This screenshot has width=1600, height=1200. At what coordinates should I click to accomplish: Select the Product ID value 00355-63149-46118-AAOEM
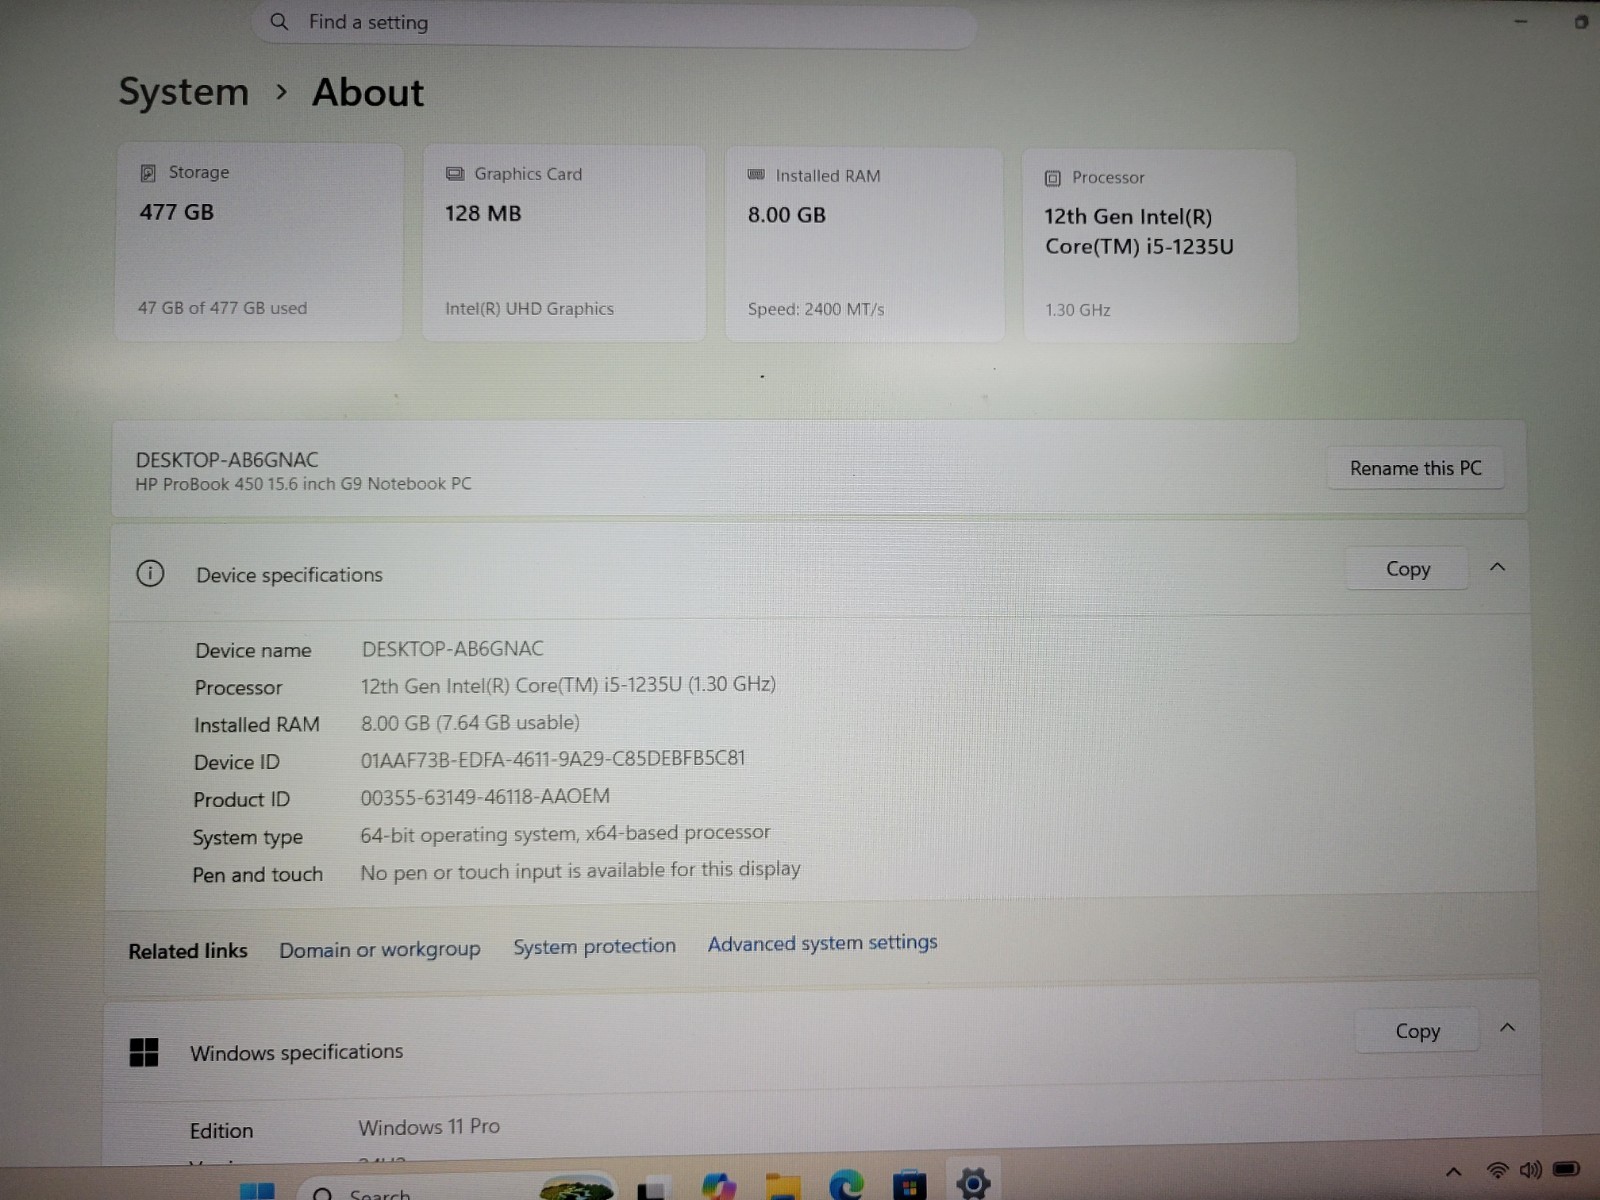click(x=485, y=797)
